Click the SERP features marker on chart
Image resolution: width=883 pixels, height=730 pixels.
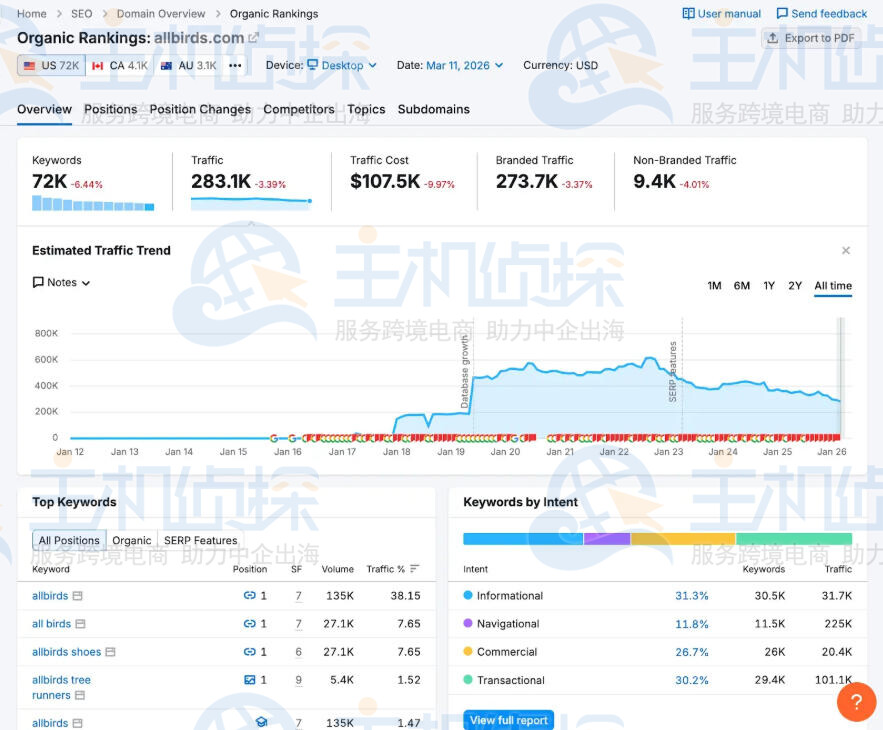pyautogui.click(x=674, y=372)
